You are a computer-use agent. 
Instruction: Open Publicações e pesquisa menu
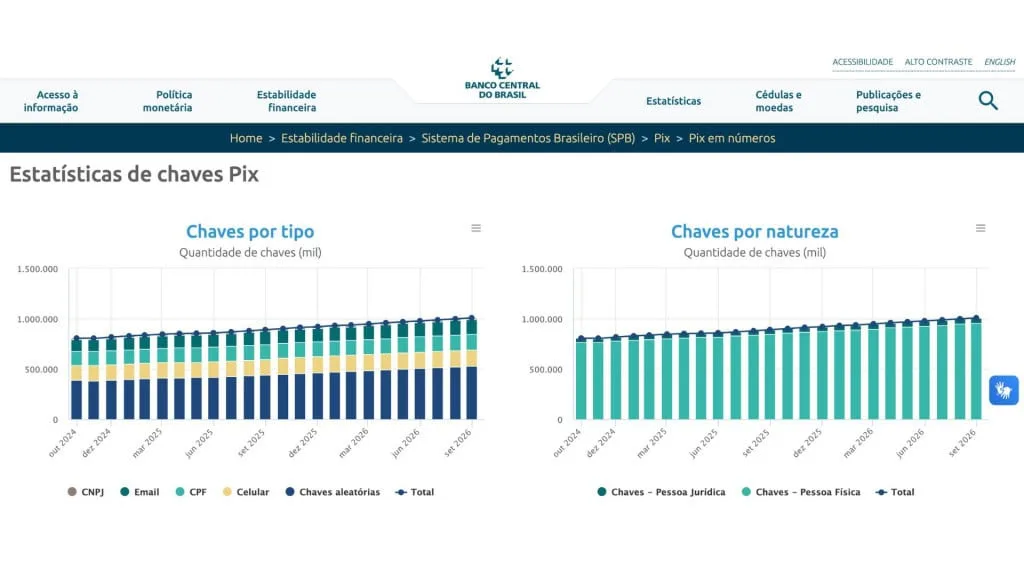pos(888,101)
